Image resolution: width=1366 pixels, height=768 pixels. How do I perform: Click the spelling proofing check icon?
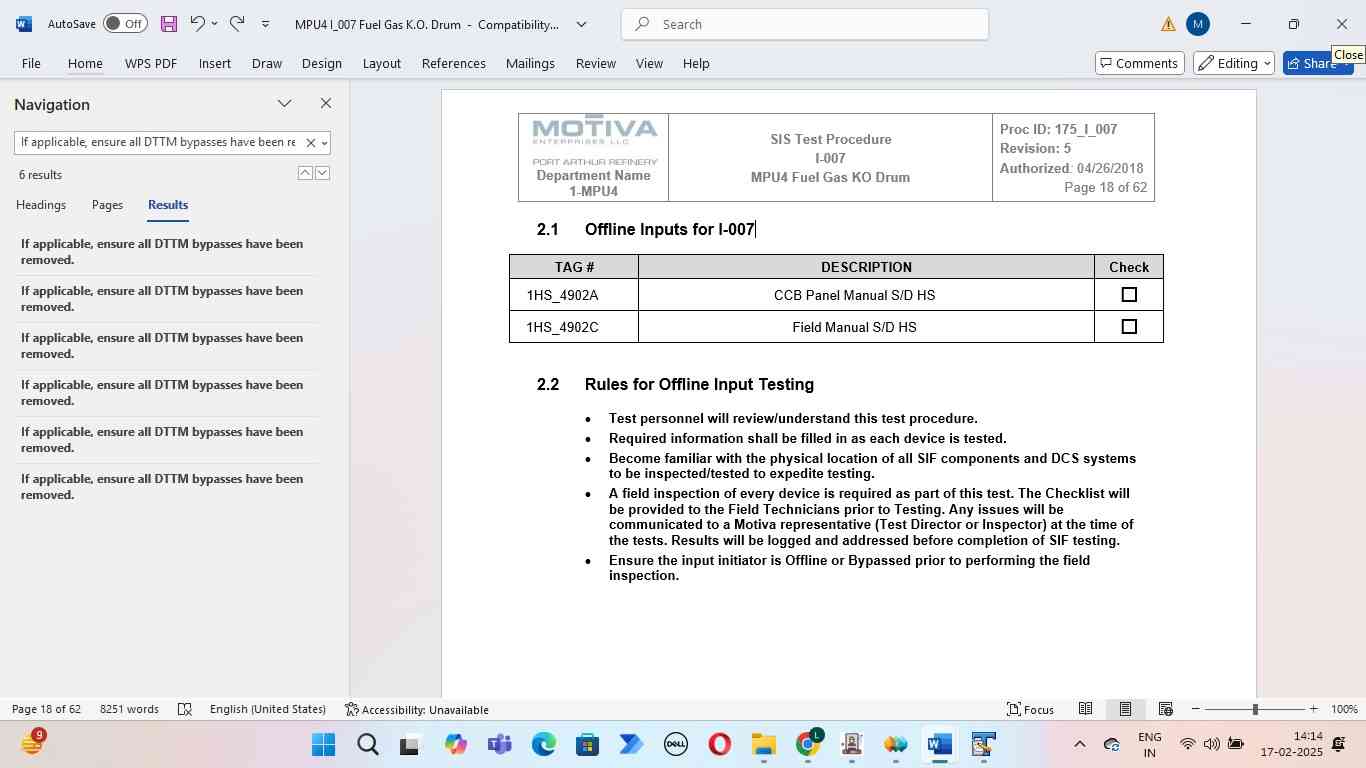[x=185, y=709]
